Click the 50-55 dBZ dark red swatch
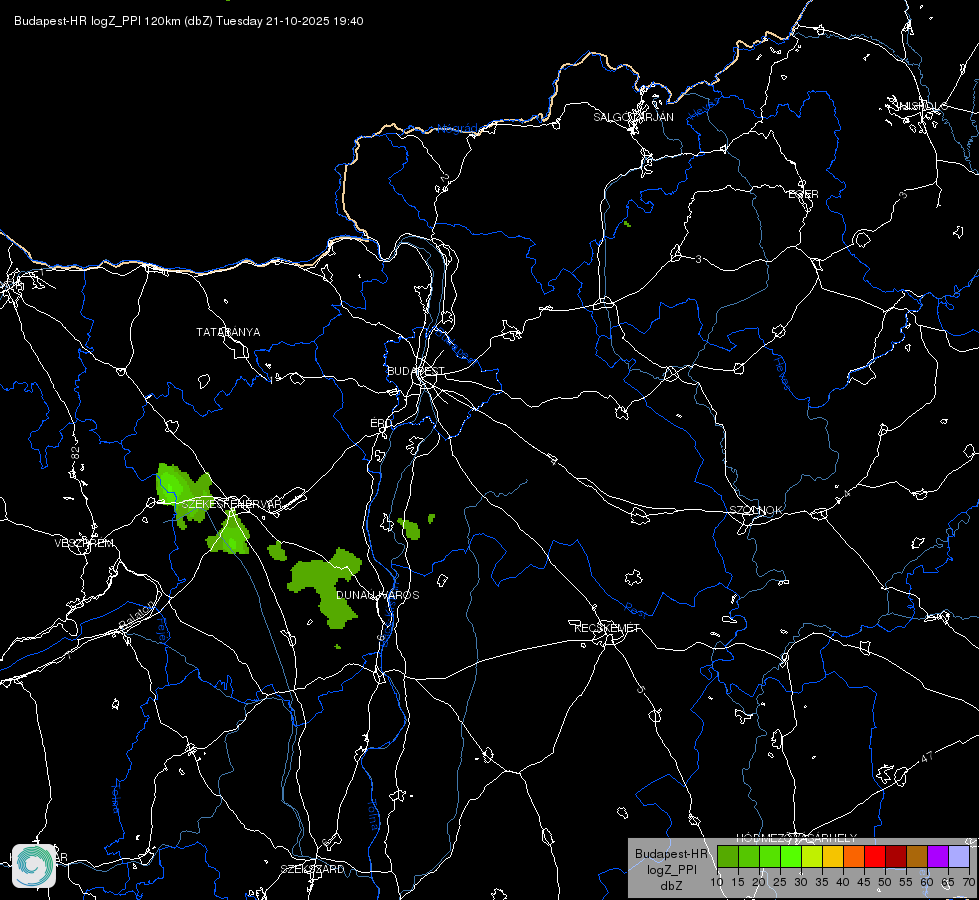This screenshot has height=900, width=979. 896,856
